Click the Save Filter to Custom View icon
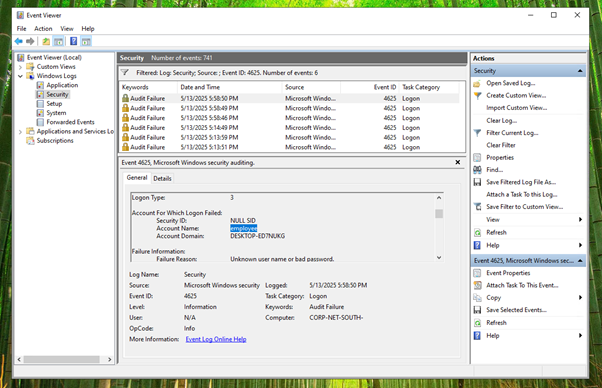 (477, 206)
